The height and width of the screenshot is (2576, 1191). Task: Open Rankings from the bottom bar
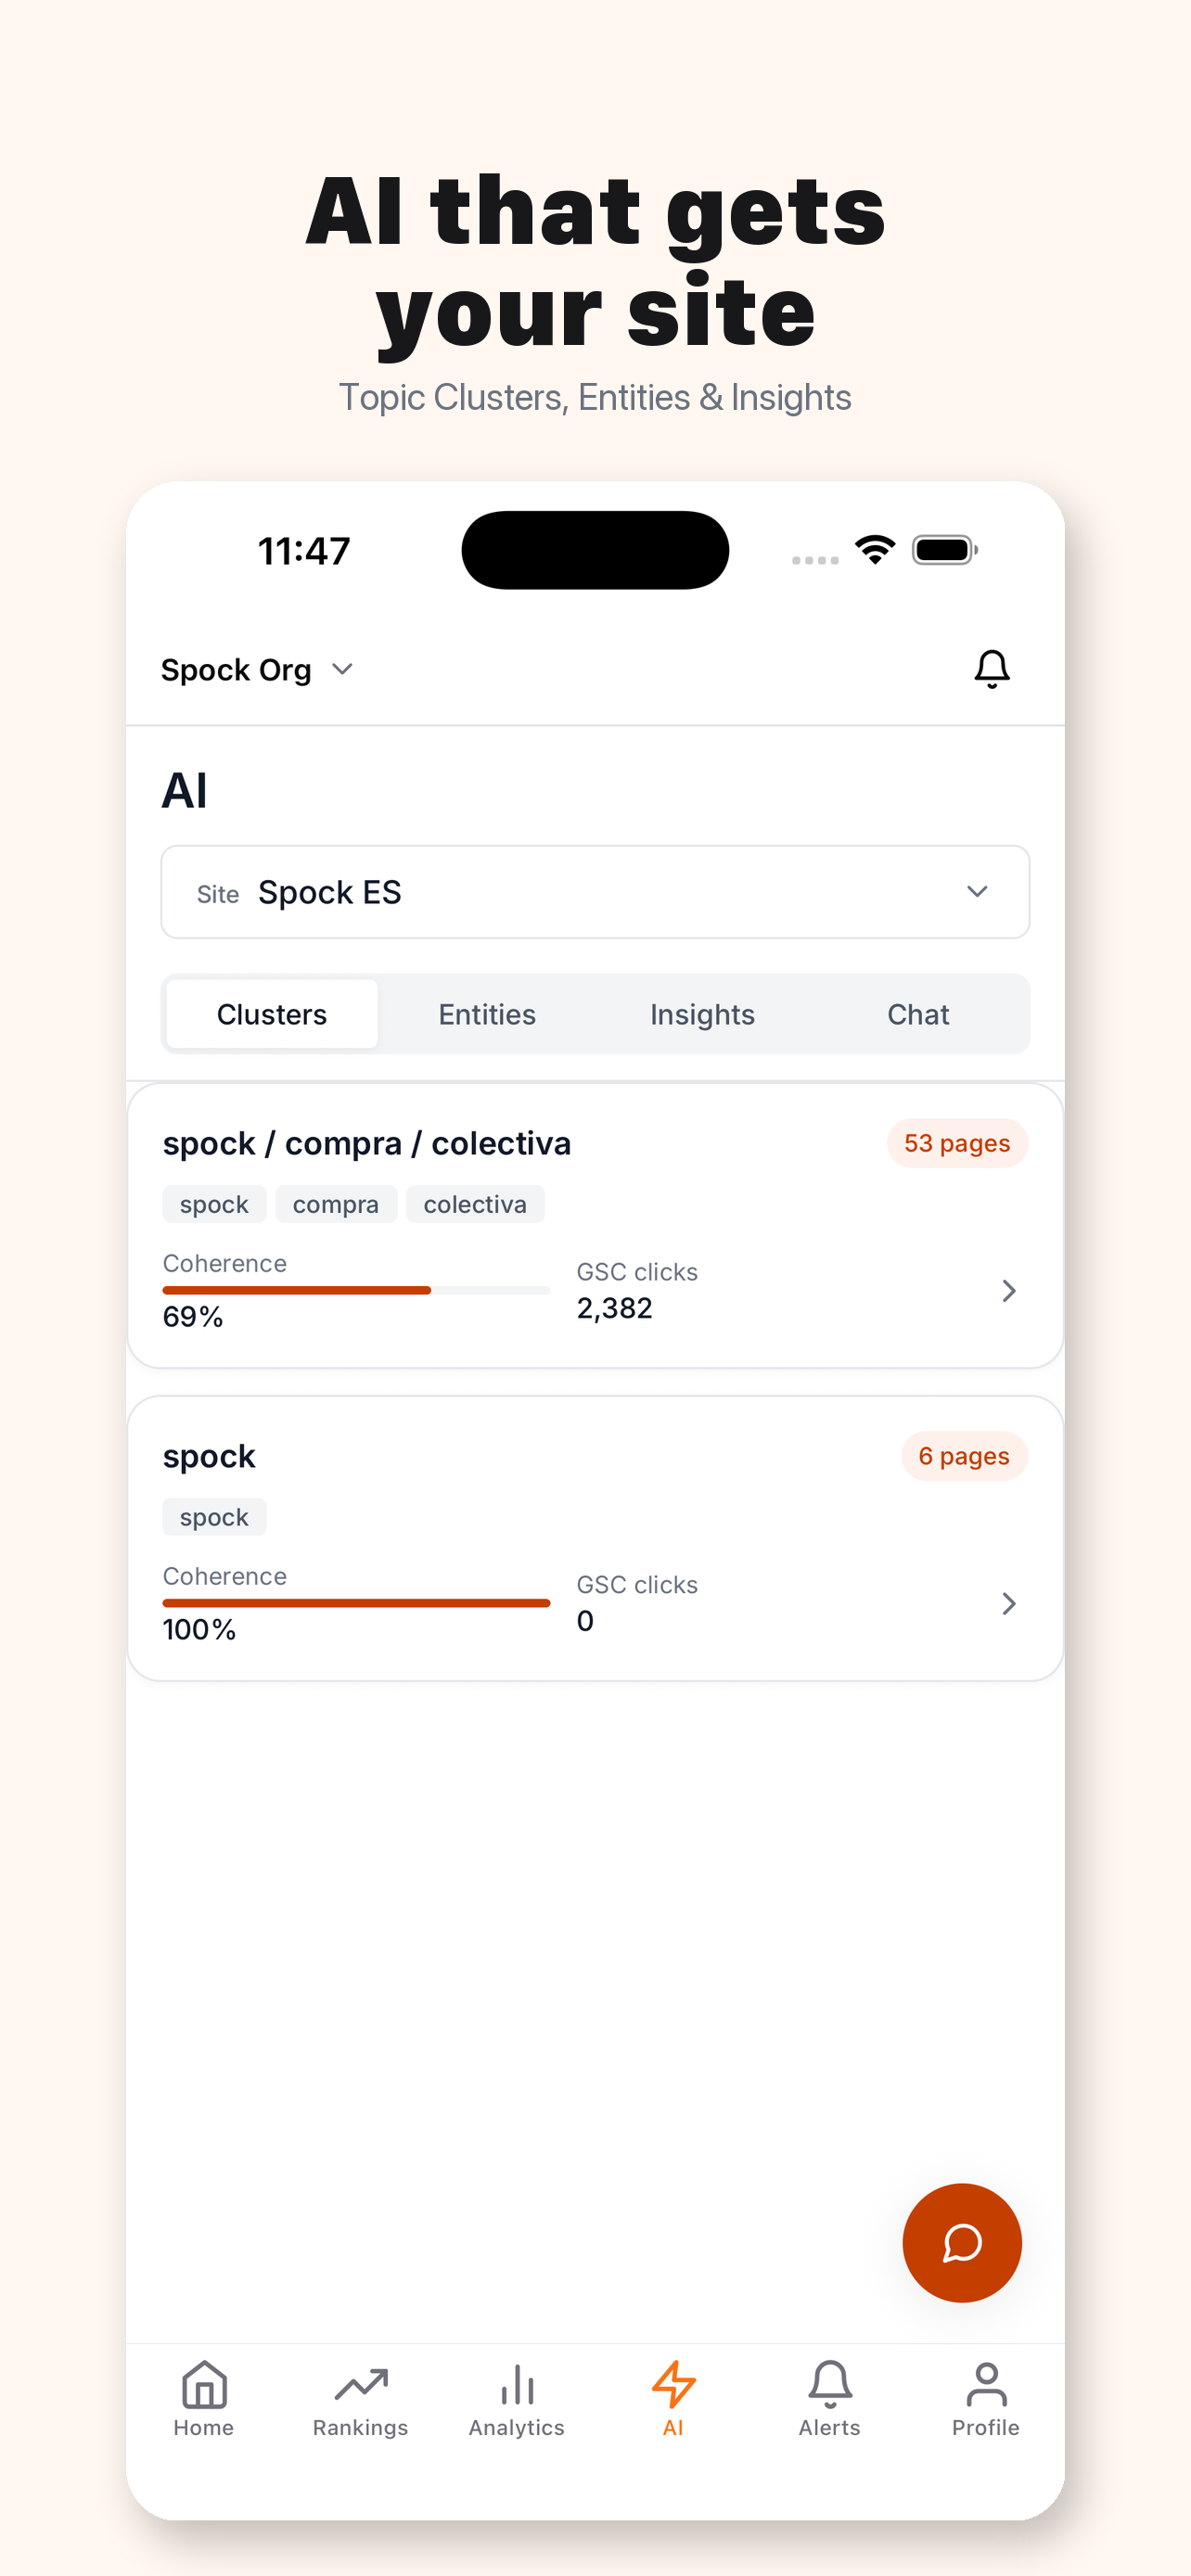(x=360, y=2399)
